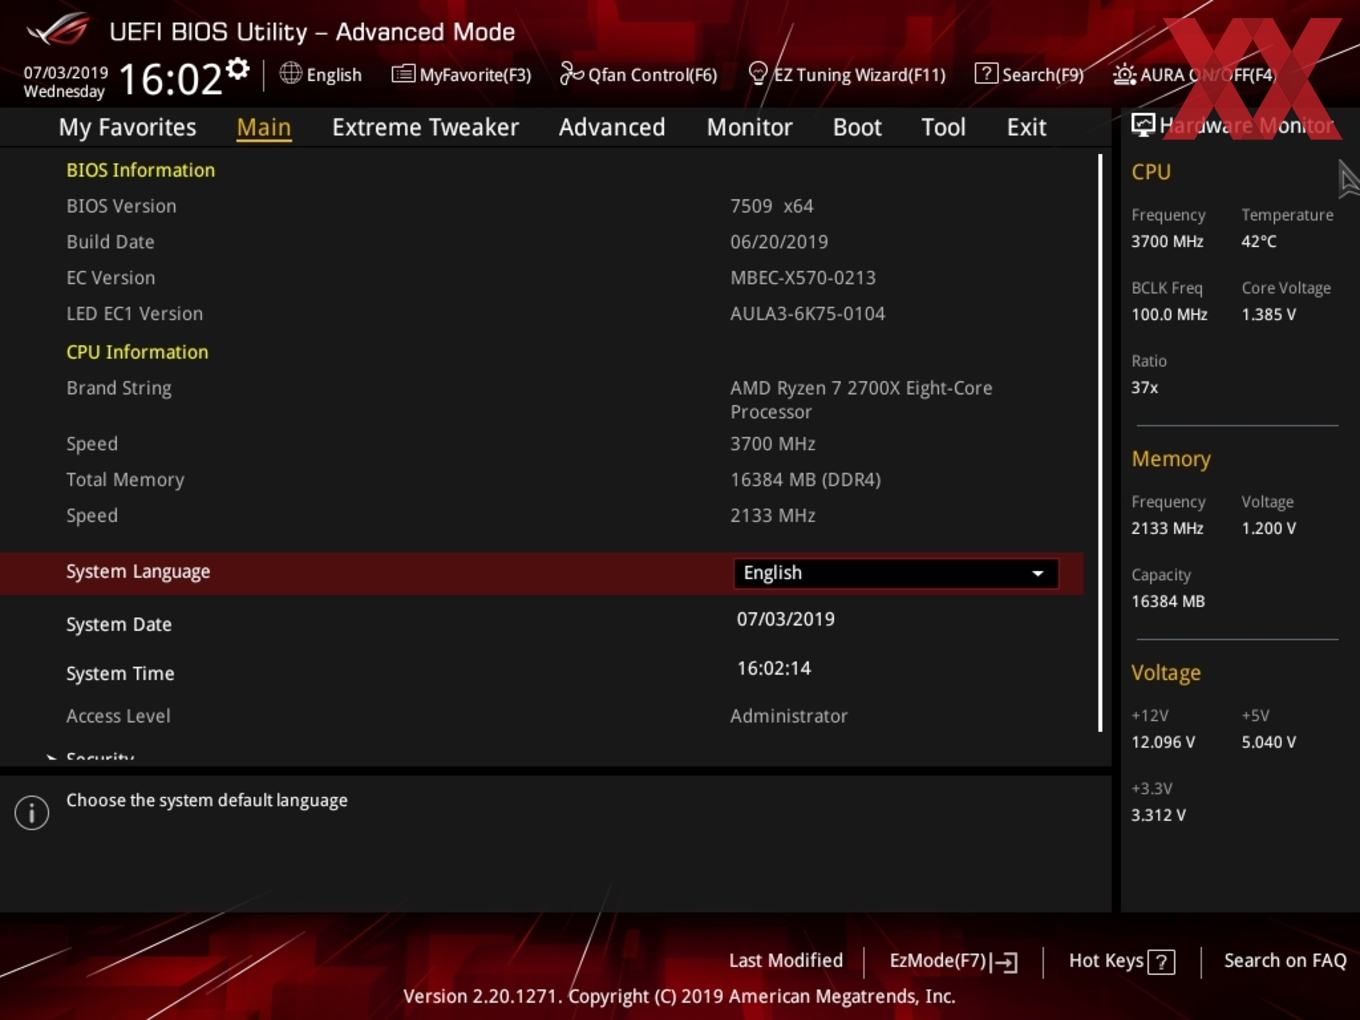Select the System Language row label
This screenshot has width=1360, height=1020.
tap(138, 572)
